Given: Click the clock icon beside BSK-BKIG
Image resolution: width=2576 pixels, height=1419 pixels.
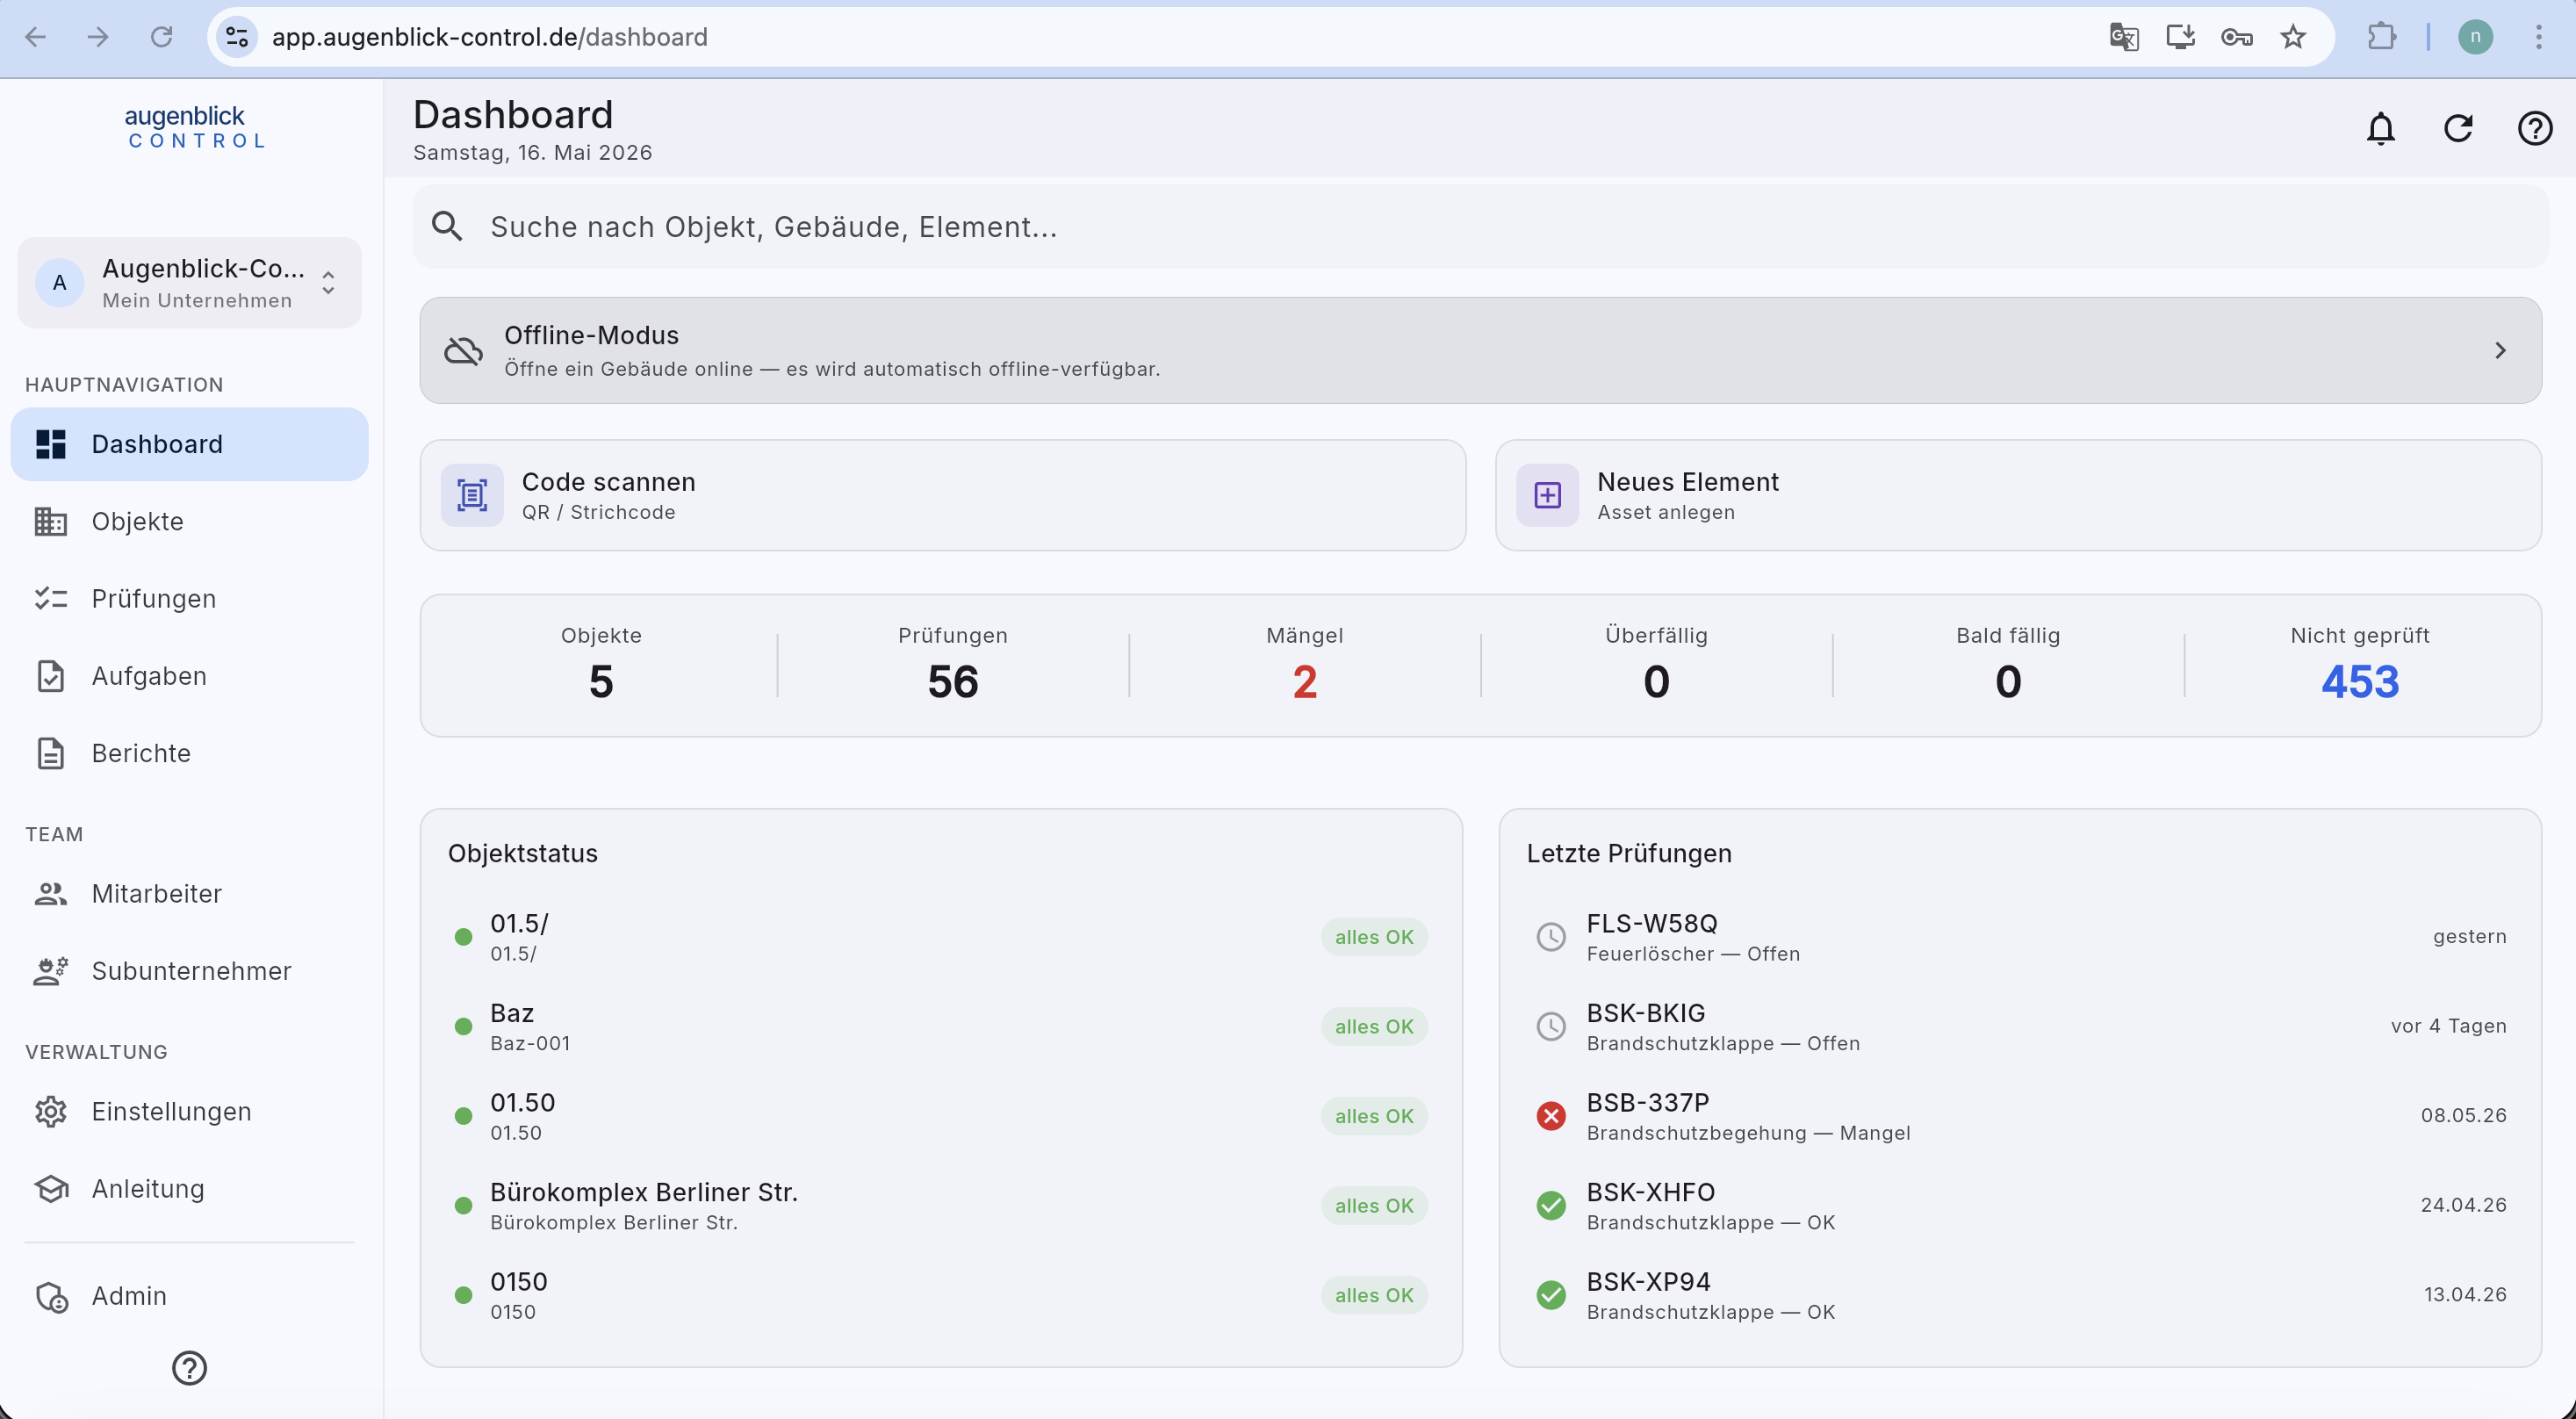Looking at the screenshot, I should pyautogui.click(x=1550, y=1026).
